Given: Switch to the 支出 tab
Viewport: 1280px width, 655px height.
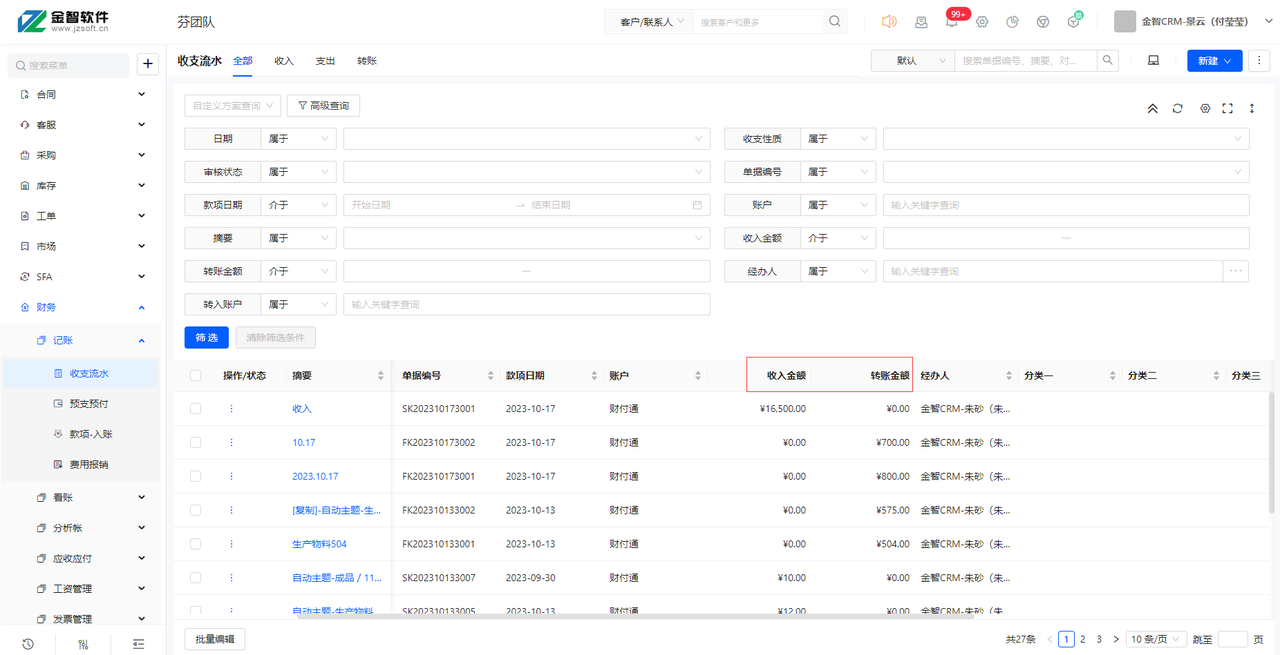Looking at the screenshot, I should (325, 61).
